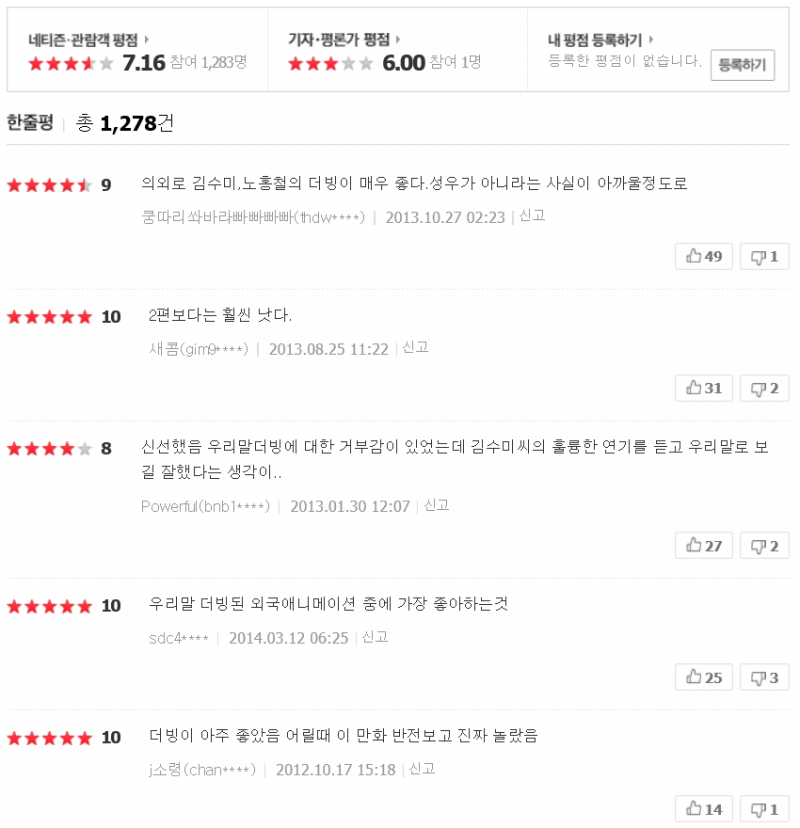
Task: Click the 등록하기 button
Action: [x=742, y=65]
